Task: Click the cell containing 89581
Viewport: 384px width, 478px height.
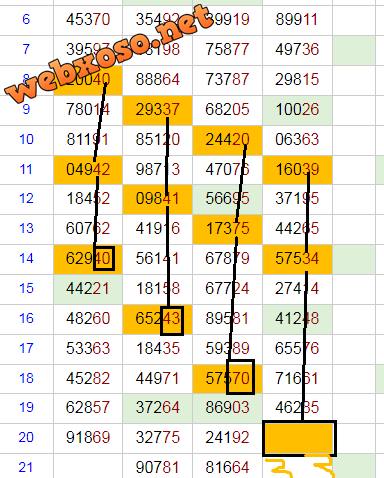Action: point(228,319)
